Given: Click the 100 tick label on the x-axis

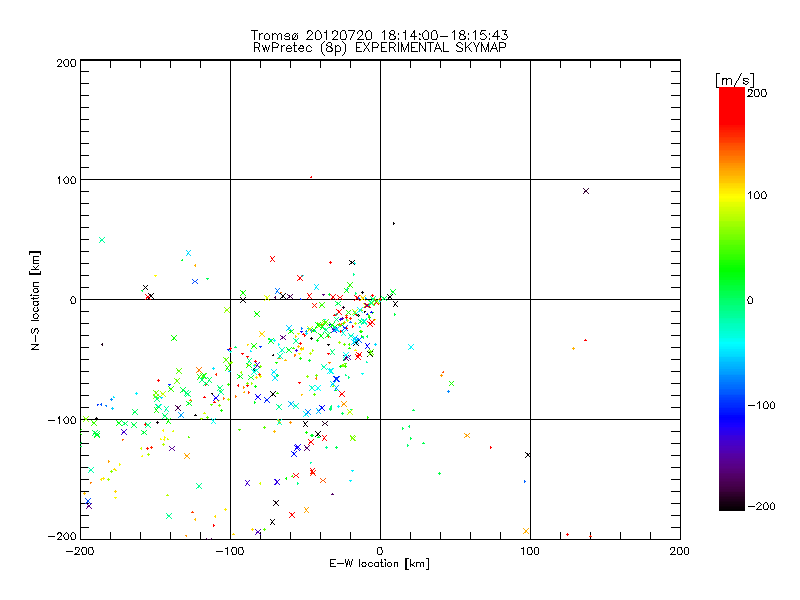Looking at the screenshot, I should point(530,551).
